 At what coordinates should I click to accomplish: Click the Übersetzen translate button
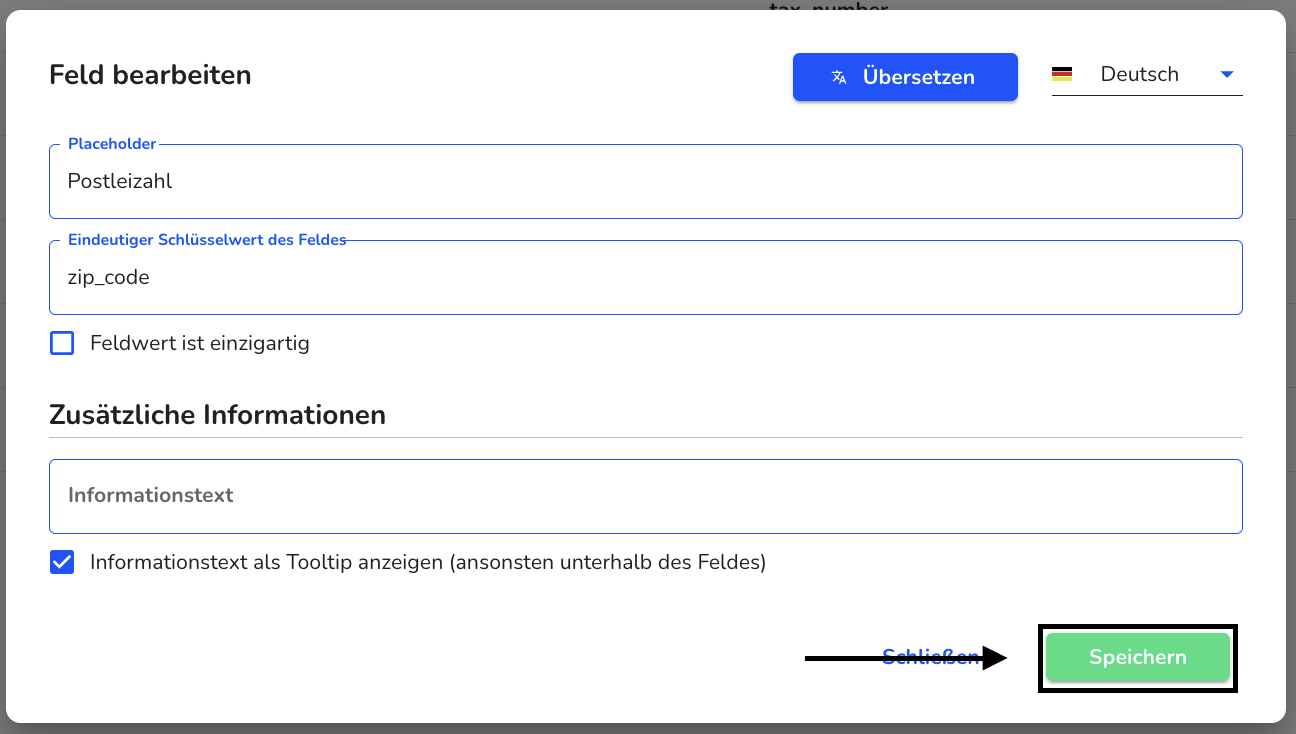pos(905,77)
